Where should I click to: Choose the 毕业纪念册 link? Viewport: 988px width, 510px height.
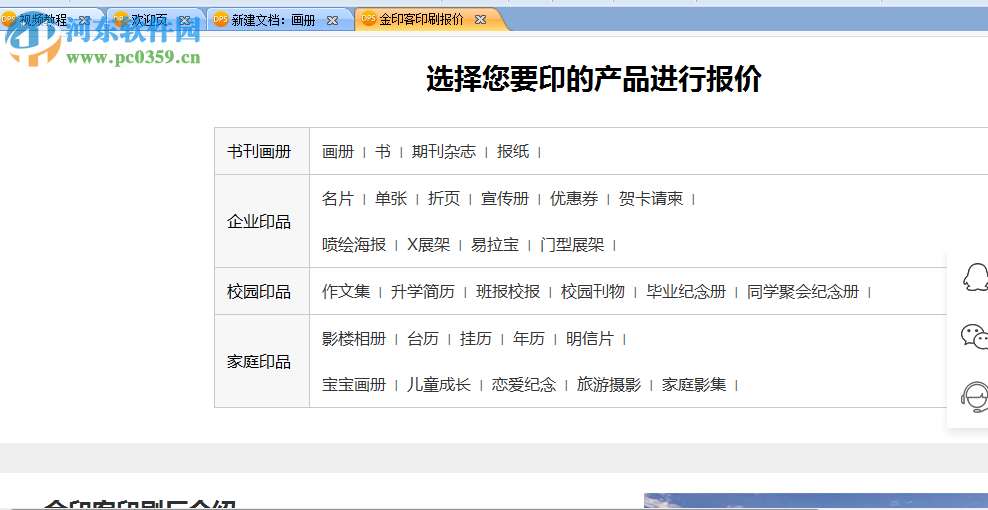click(686, 291)
